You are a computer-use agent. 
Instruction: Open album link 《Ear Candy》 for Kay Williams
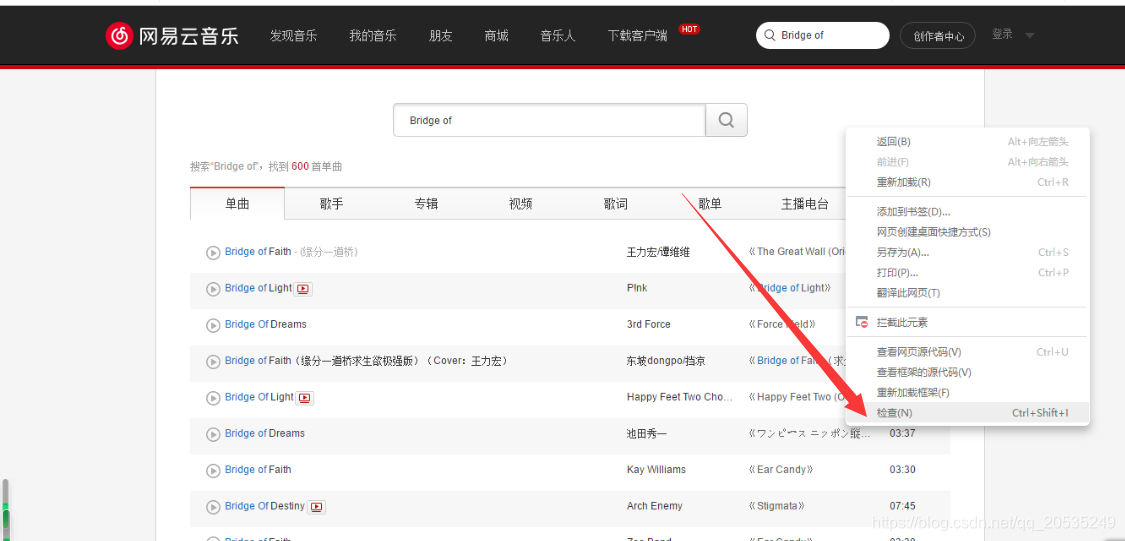tap(781, 469)
